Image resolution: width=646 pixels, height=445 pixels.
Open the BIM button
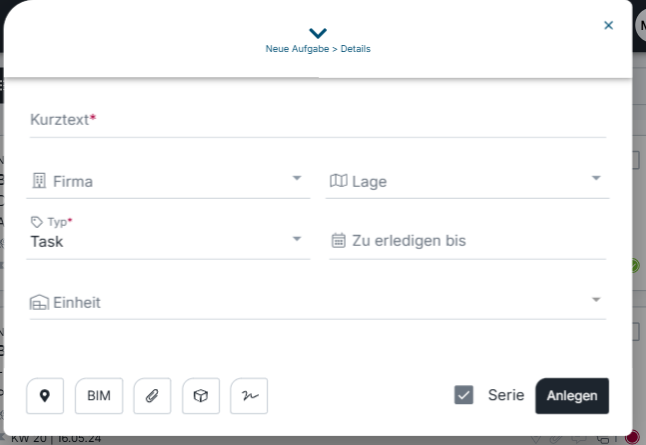coord(99,396)
